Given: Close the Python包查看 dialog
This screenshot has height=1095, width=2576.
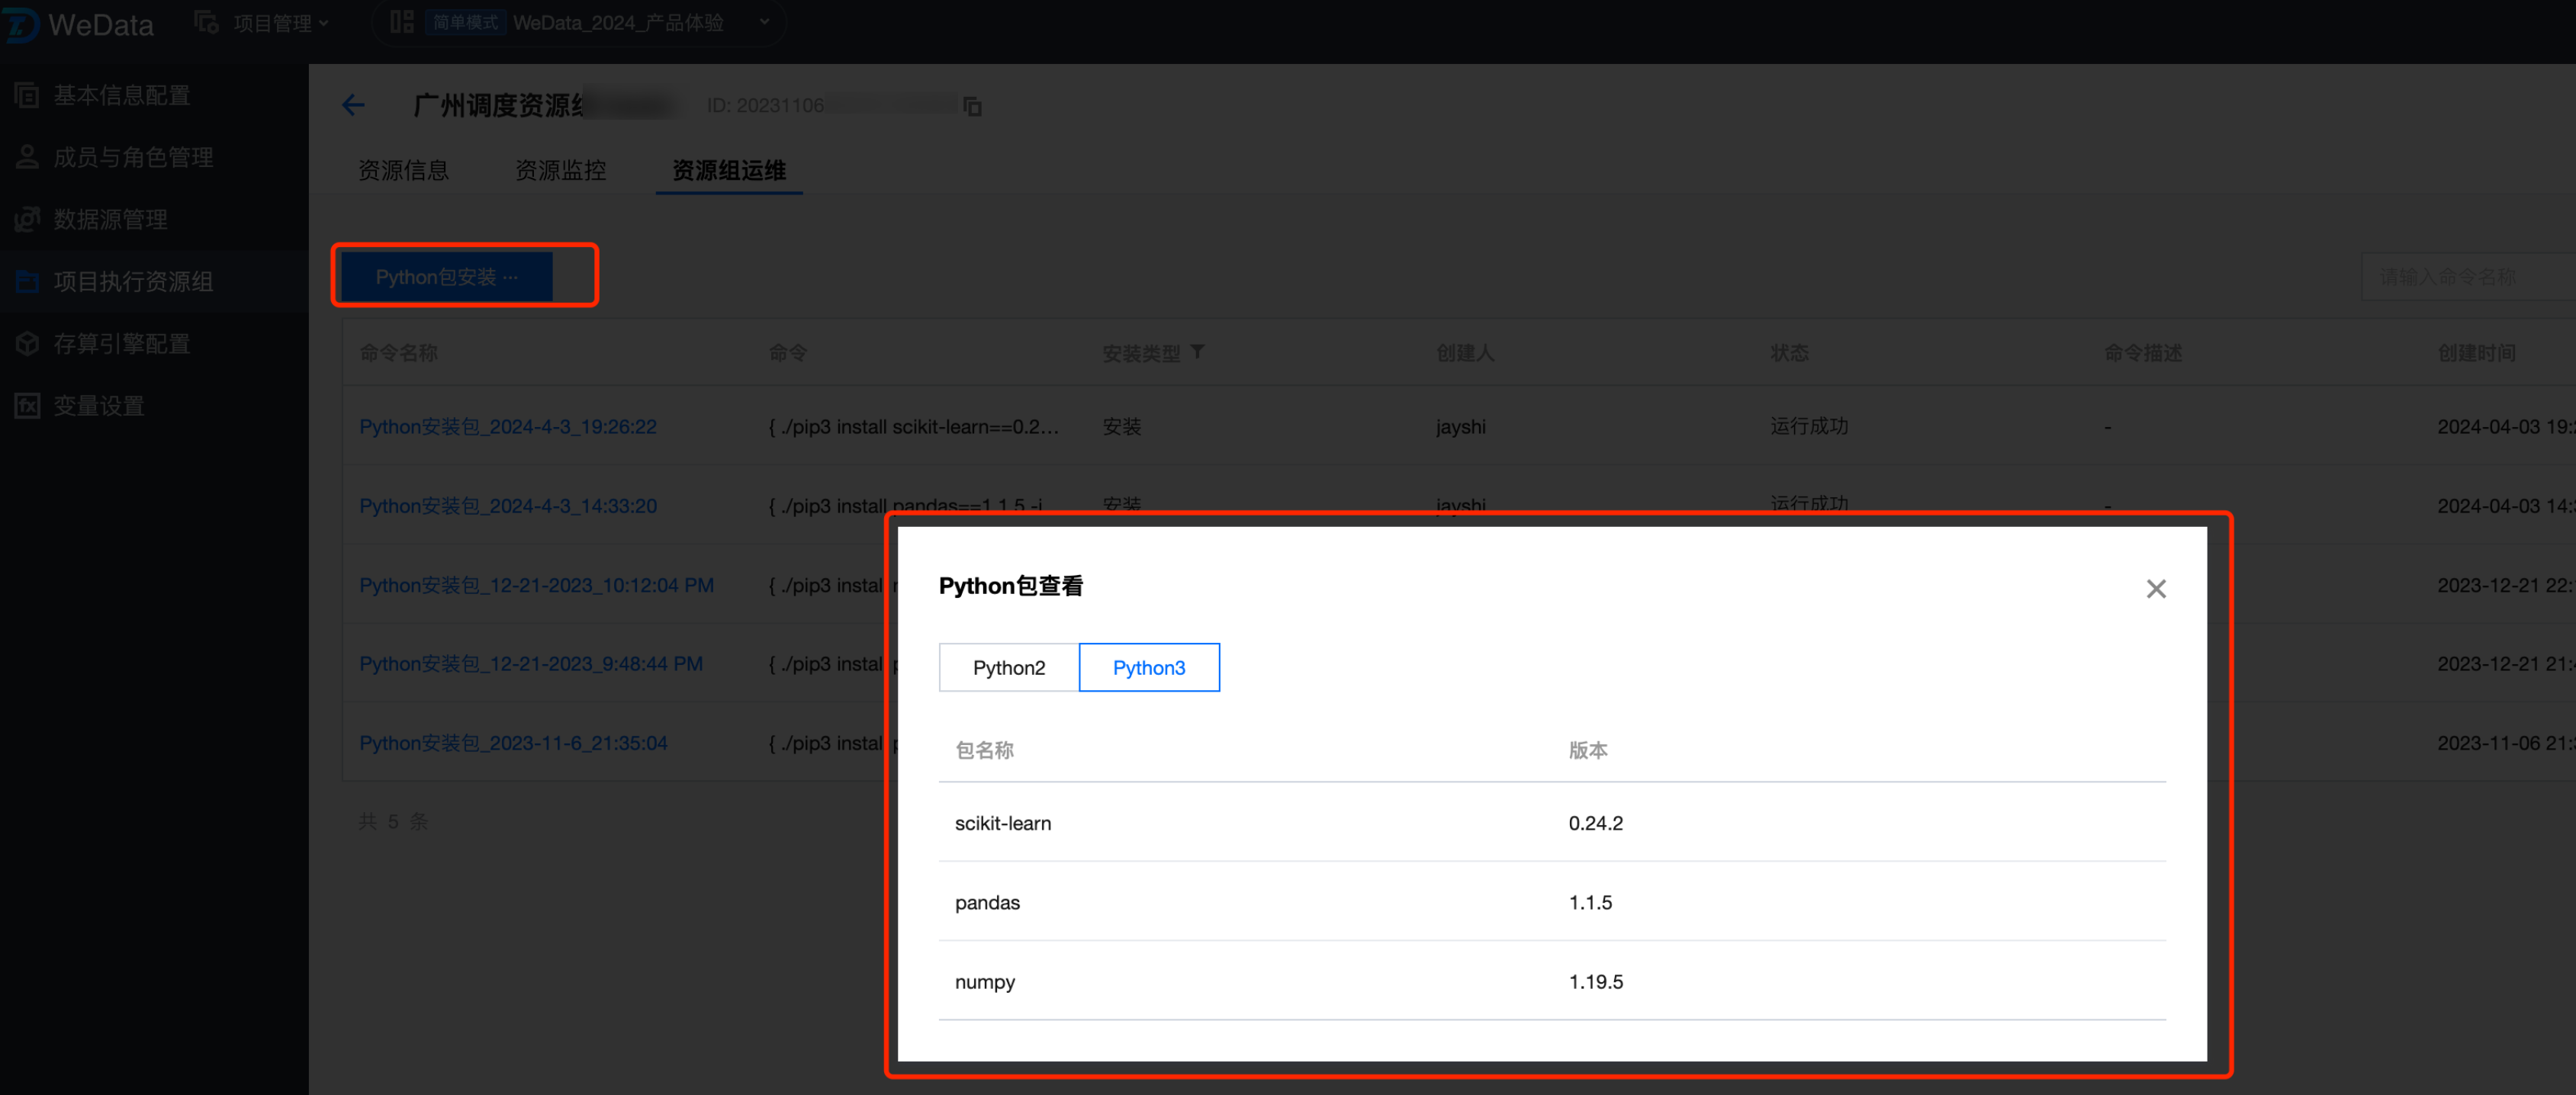Looking at the screenshot, I should point(2155,589).
